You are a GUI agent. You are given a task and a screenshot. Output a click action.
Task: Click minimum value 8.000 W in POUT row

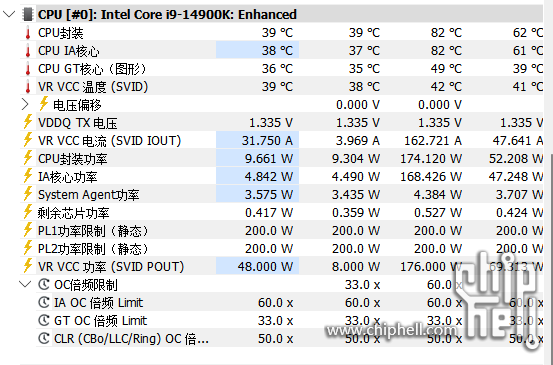[356, 267]
